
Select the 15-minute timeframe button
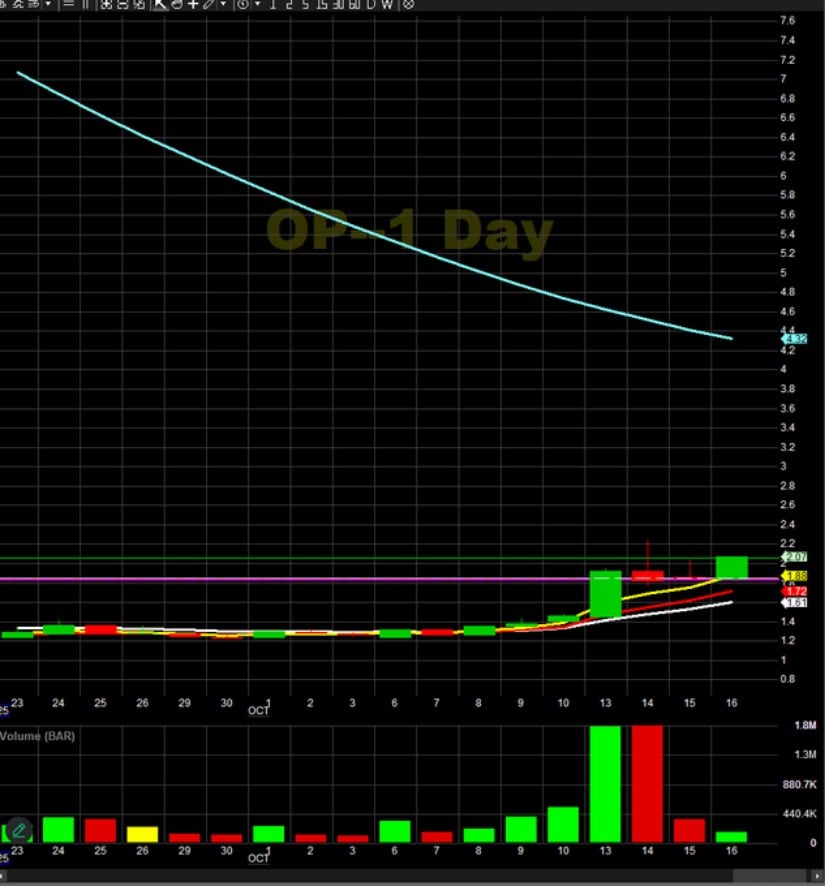pos(322,4)
